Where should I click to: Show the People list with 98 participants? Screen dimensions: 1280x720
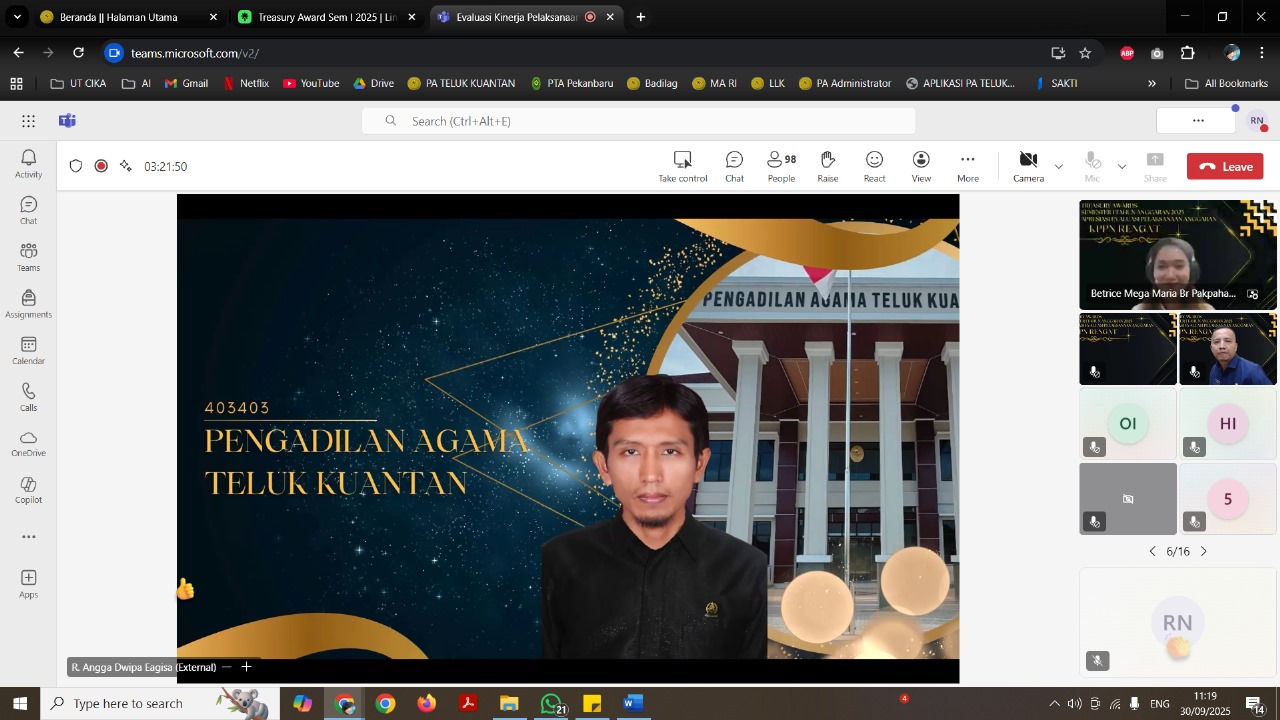[781, 166]
